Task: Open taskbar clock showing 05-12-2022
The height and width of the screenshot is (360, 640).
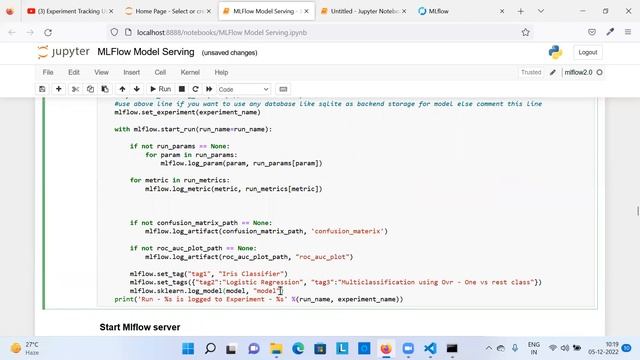Action: point(603,348)
